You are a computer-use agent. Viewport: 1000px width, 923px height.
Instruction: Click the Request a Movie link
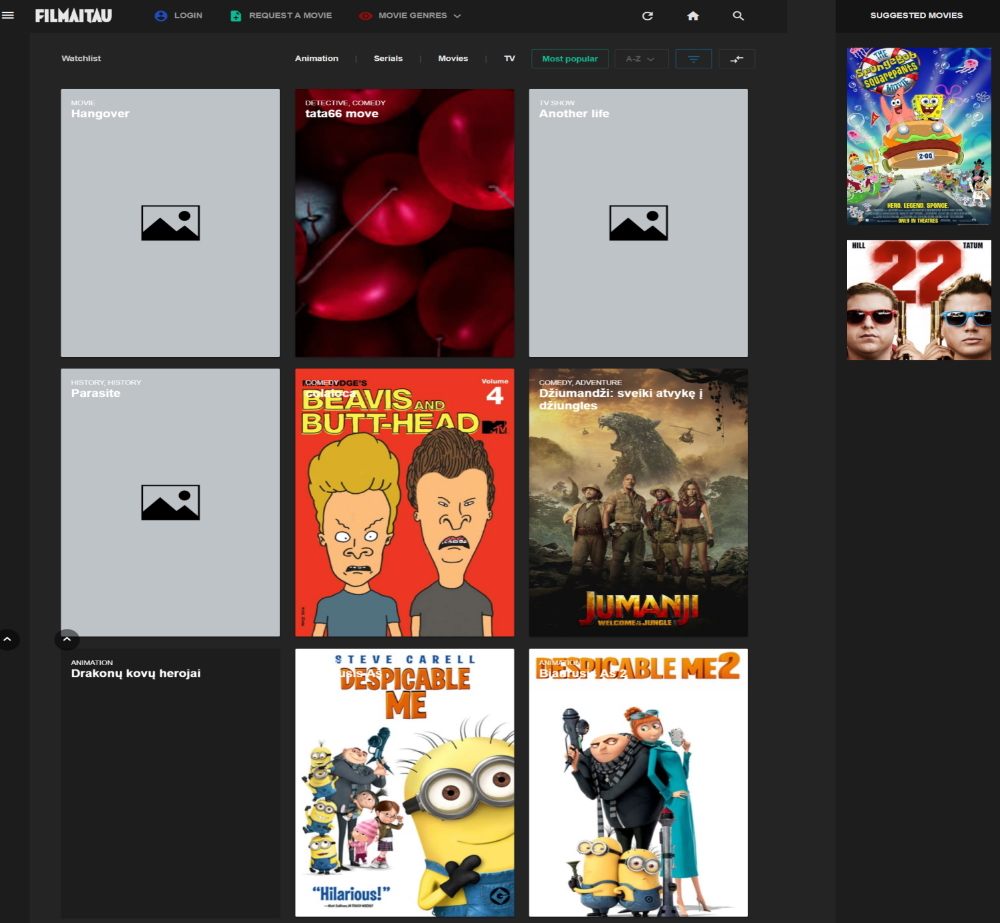coord(290,15)
